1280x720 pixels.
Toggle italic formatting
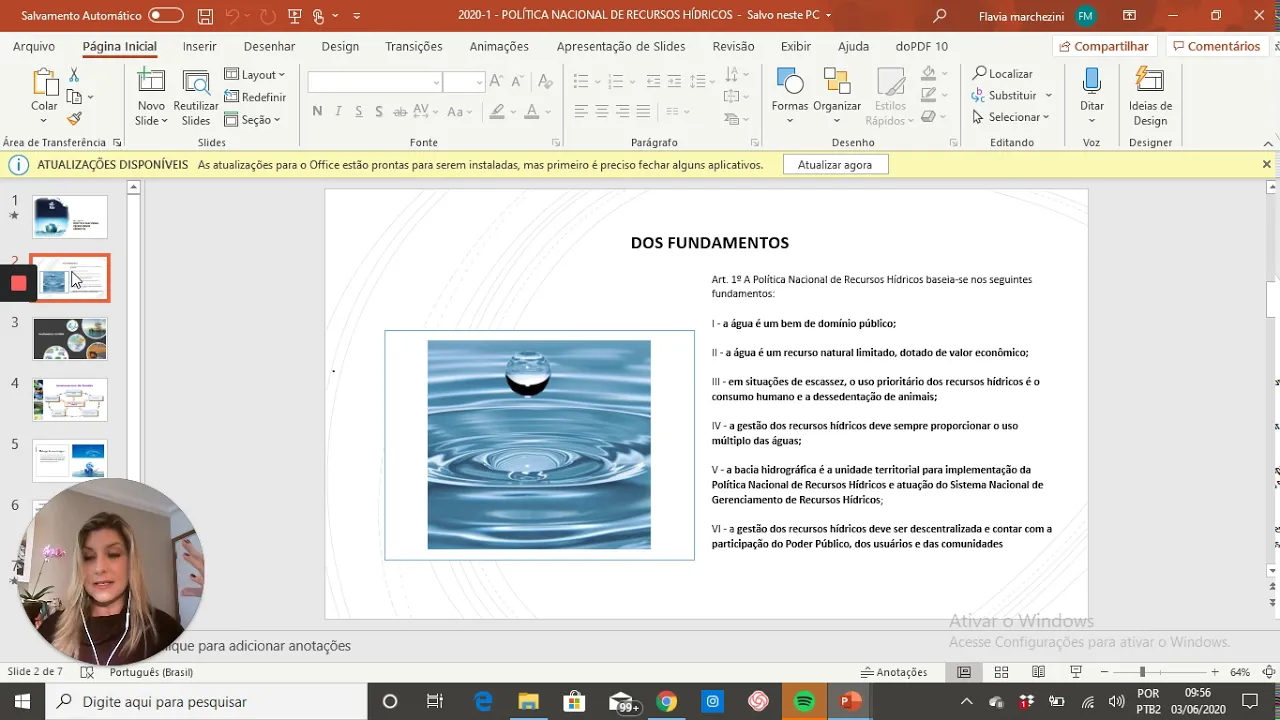click(x=338, y=112)
